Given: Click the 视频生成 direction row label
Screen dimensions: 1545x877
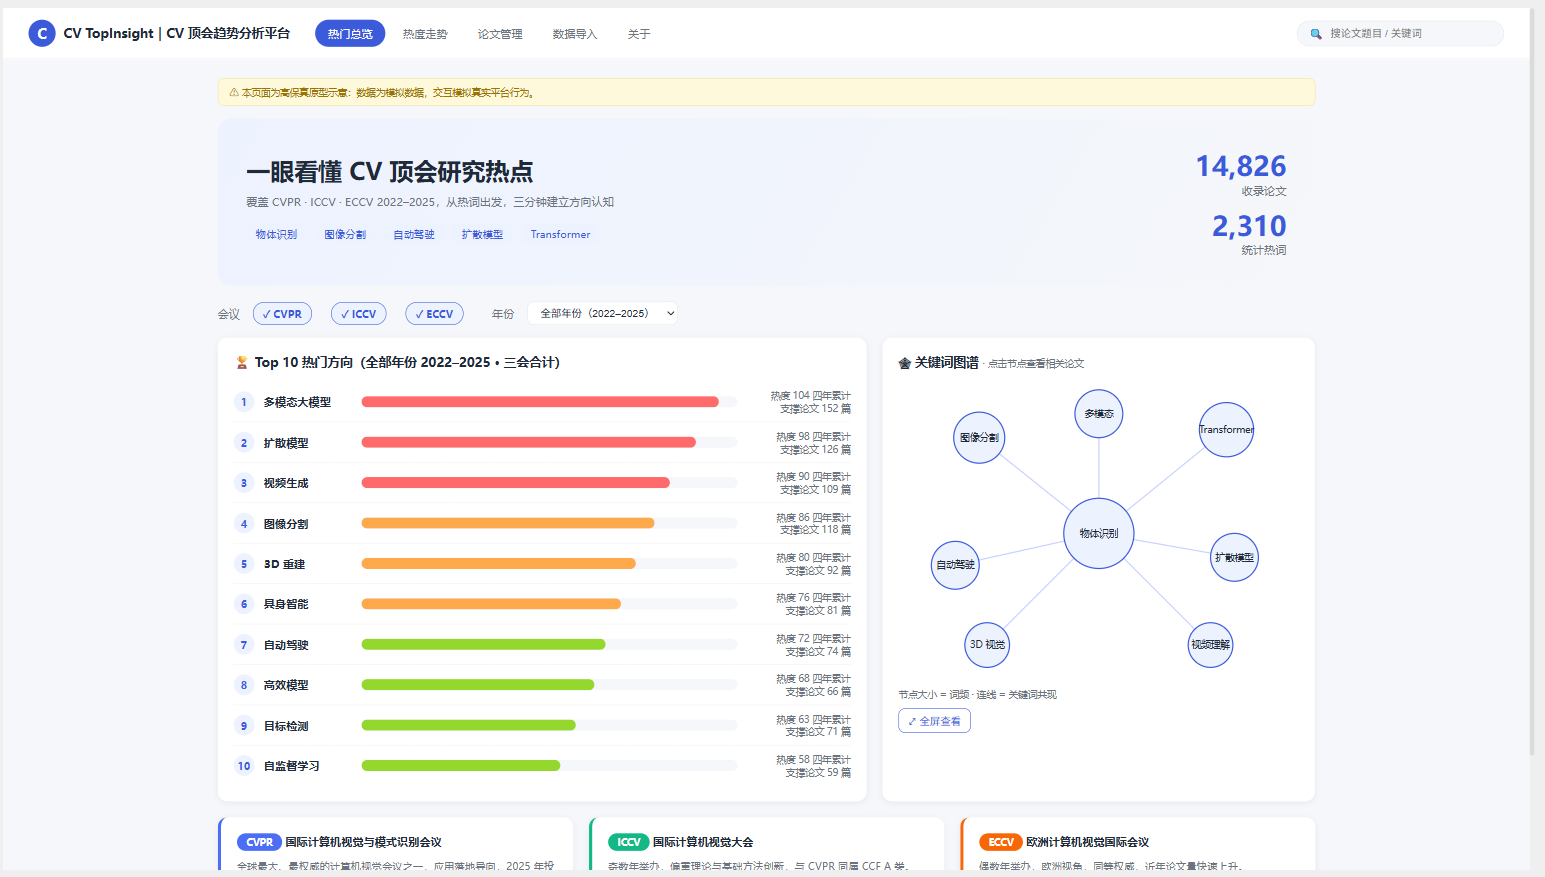Looking at the screenshot, I should point(286,483).
